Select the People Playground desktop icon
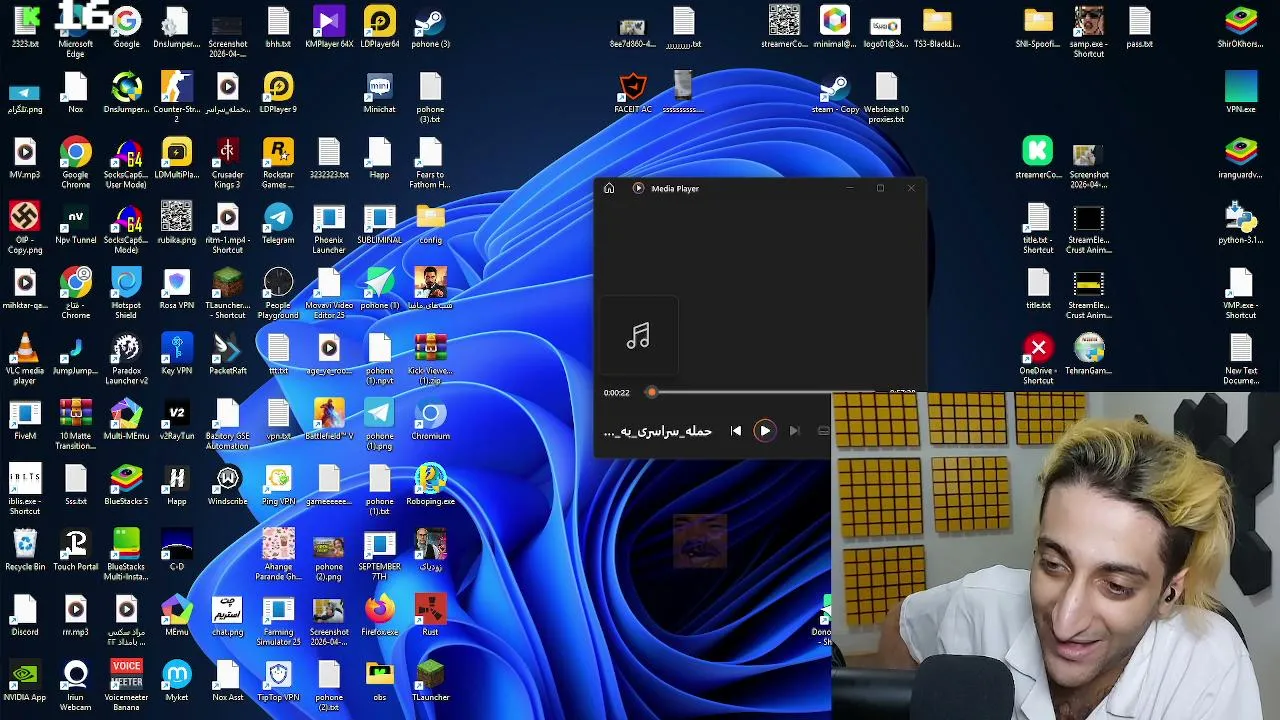 (x=278, y=293)
